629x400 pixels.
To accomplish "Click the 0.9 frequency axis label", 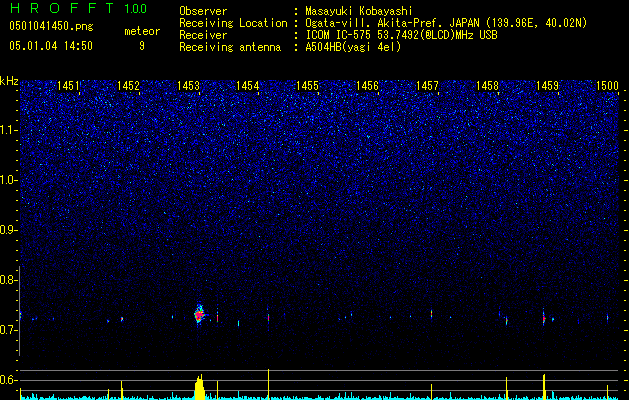I will point(8,230).
